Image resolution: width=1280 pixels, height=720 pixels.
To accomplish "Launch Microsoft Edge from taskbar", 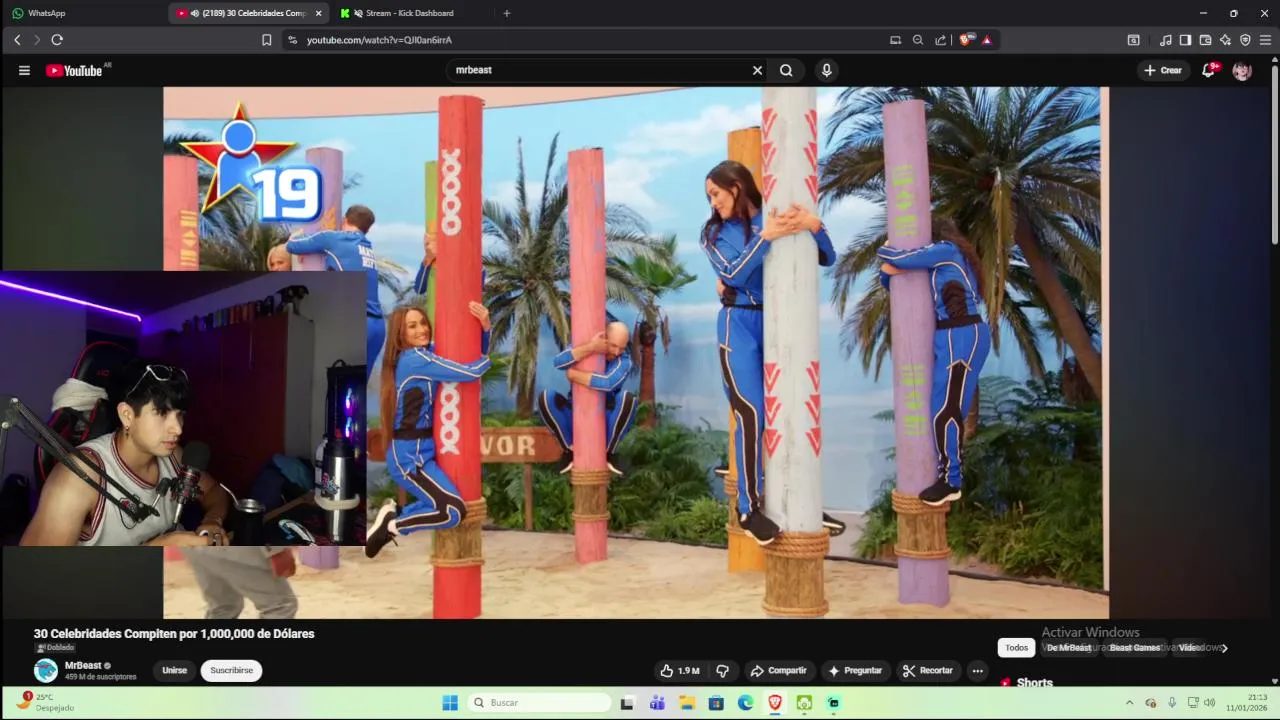I will click(x=745, y=703).
